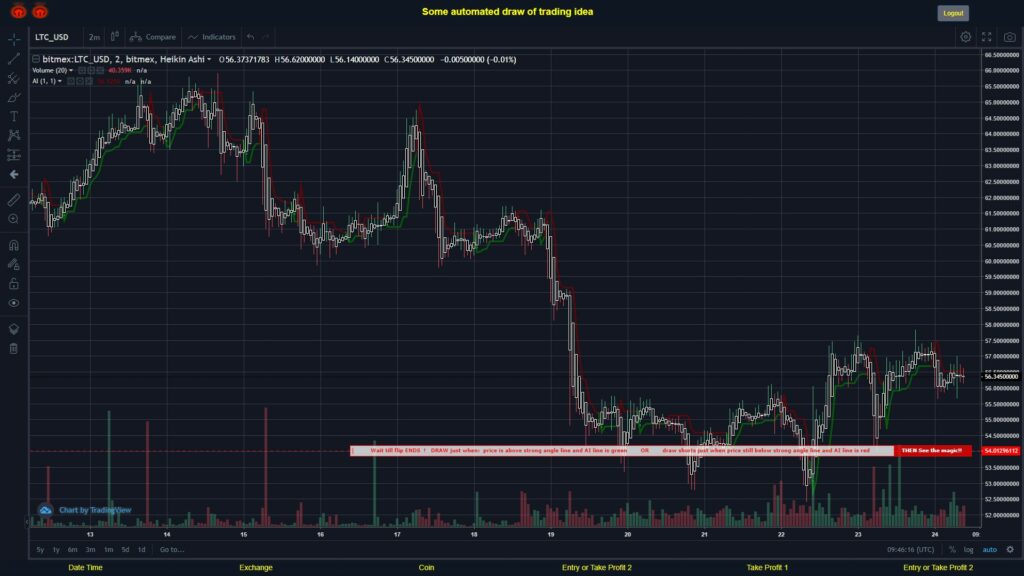Take a chart snapshot with camera icon
This screenshot has height=576, width=1024.
pyautogui.click(x=1010, y=37)
